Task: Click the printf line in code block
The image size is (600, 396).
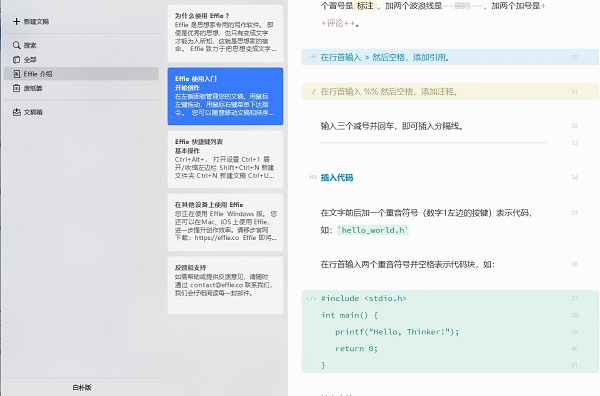Action: [397, 332]
